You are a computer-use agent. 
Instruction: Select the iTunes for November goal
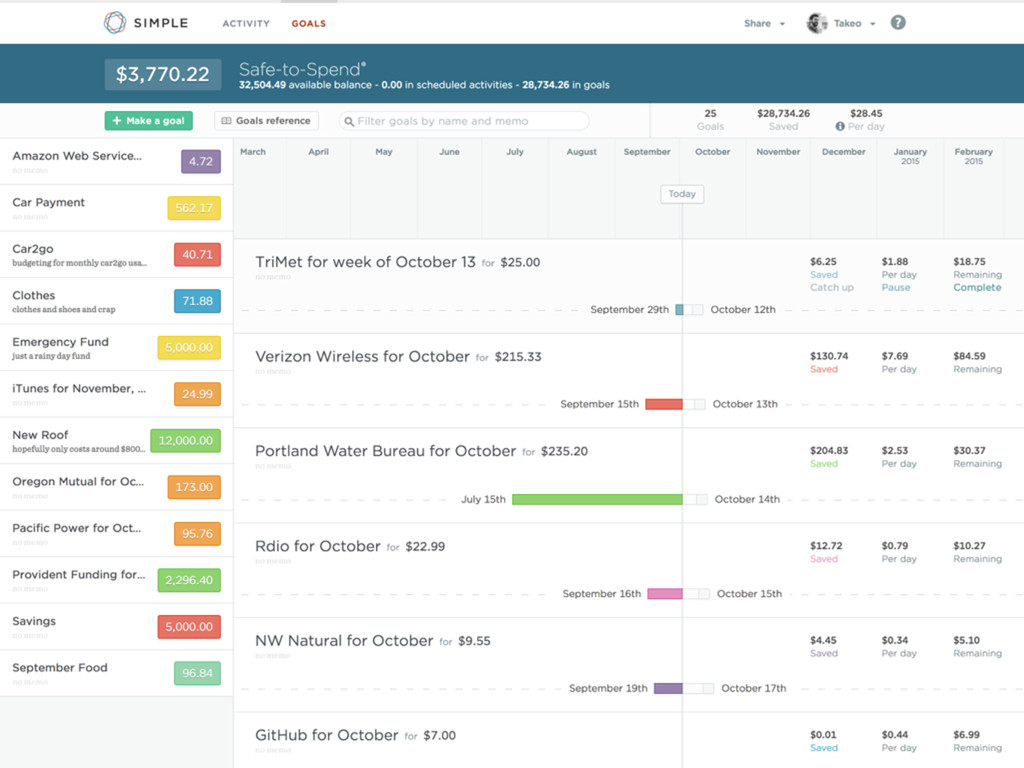pos(116,394)
